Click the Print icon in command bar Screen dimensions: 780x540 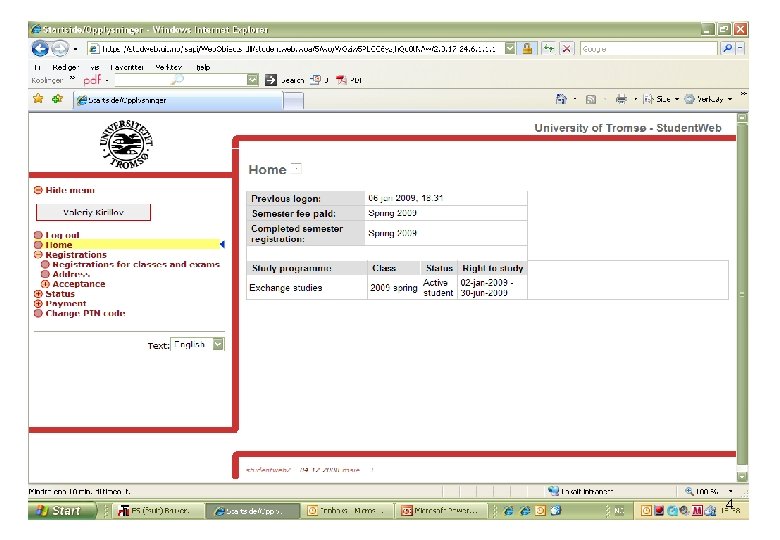click(621, 99)
